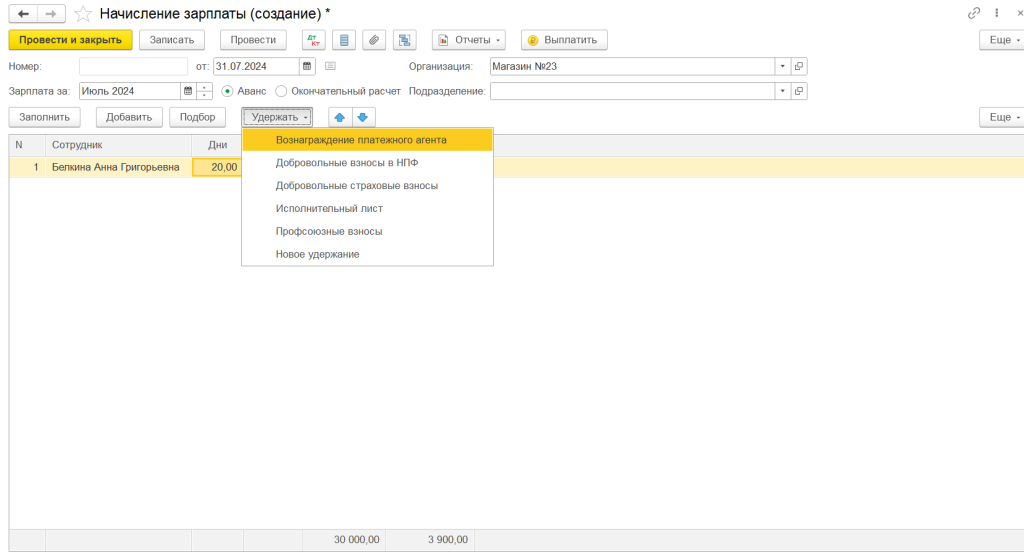
Task: Expand the Организация dropdown list
Action: (781, 67)
